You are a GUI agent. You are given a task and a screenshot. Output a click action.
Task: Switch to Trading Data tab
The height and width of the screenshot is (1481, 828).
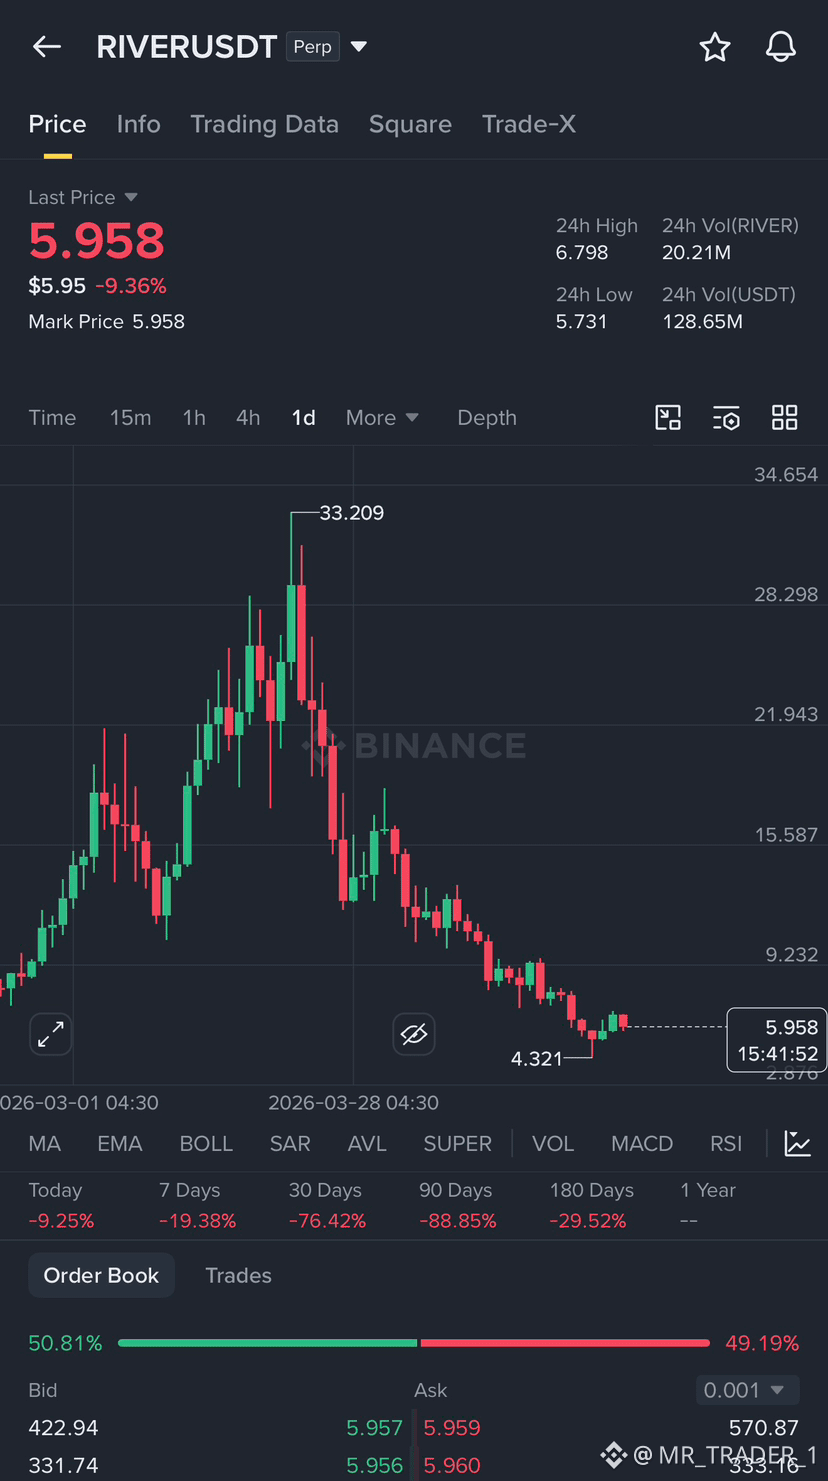pos(264,124)
